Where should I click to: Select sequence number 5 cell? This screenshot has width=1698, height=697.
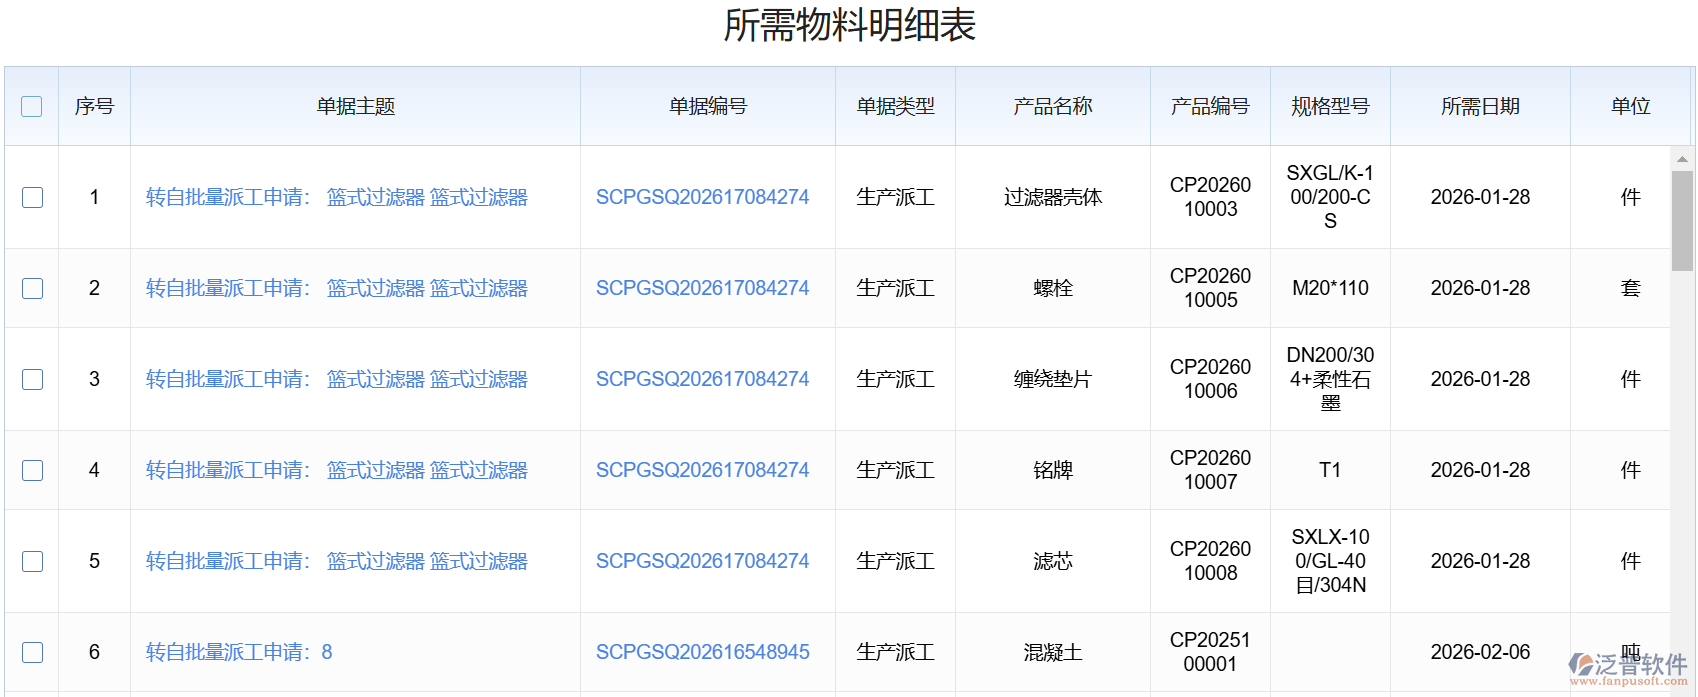pos(94,561)
